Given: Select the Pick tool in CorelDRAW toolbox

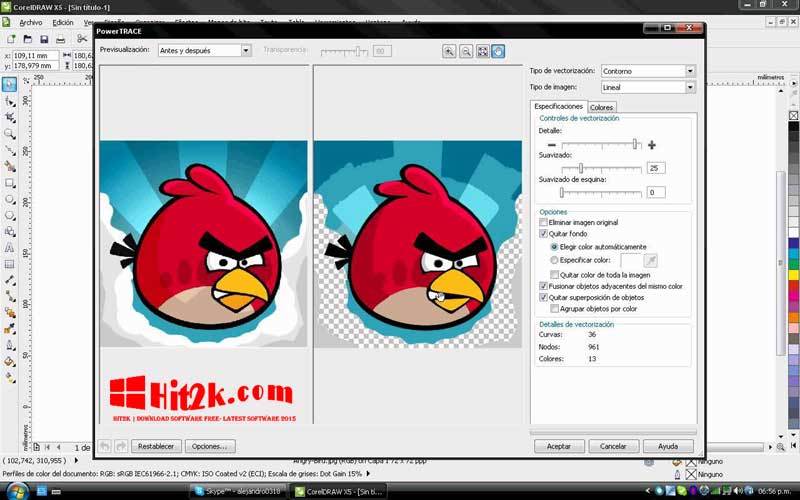Looking at the screenshot, I should click(x=9, y=85).
